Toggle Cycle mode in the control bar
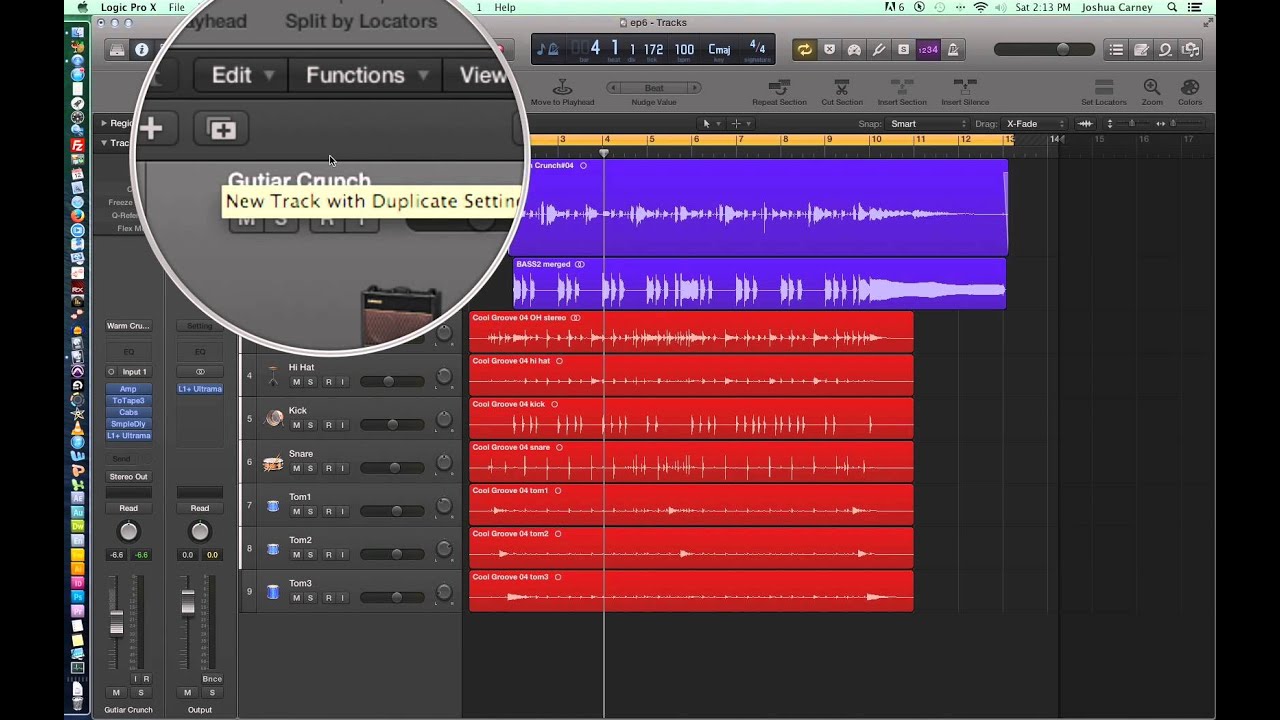1280x720 pixels. (804, 49)
